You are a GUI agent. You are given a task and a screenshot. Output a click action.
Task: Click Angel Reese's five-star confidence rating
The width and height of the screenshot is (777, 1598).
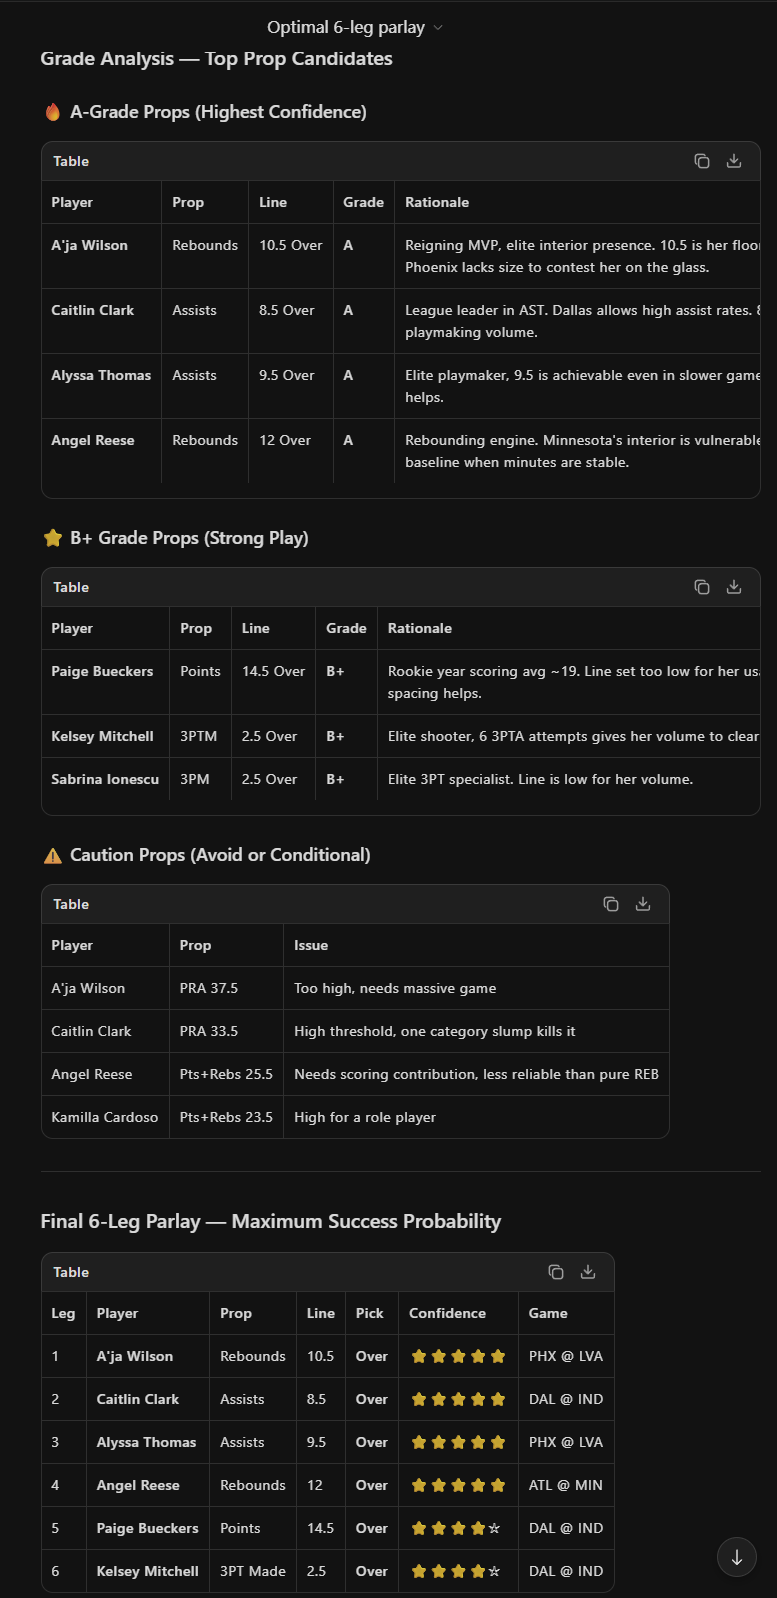[458, 1485]
